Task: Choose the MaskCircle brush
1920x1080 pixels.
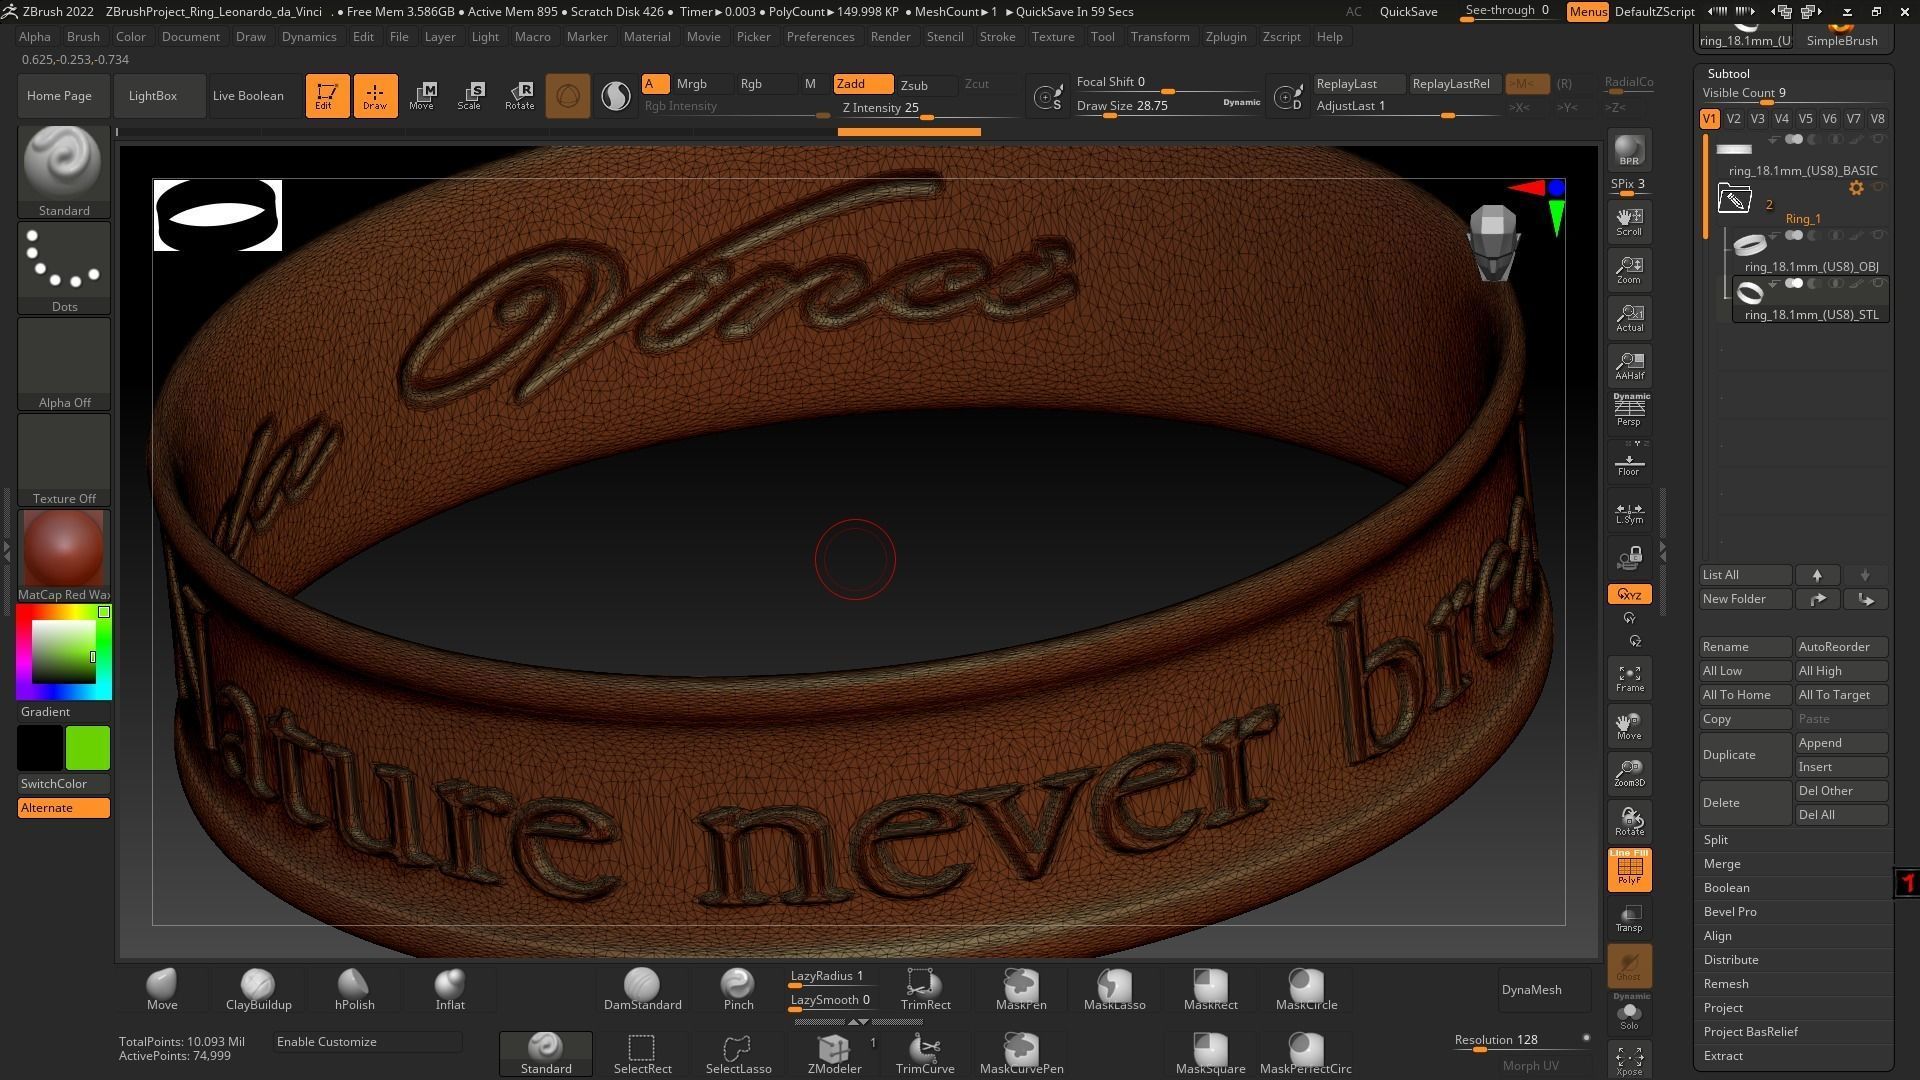Action: (x=1306, y=989)
